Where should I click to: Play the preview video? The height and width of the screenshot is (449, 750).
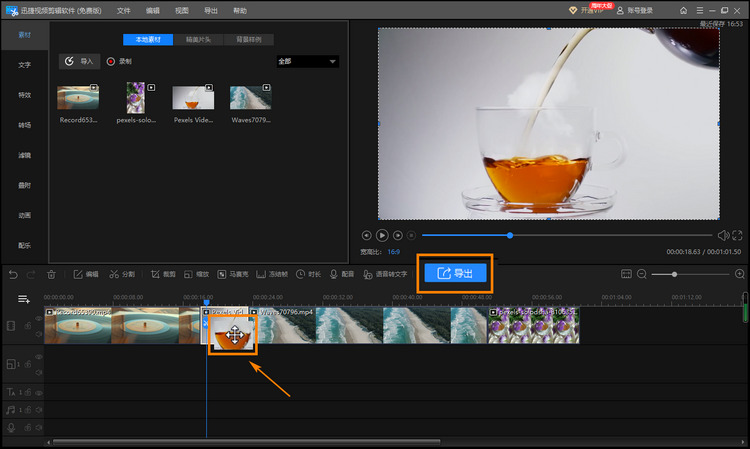tap(382, 235)
